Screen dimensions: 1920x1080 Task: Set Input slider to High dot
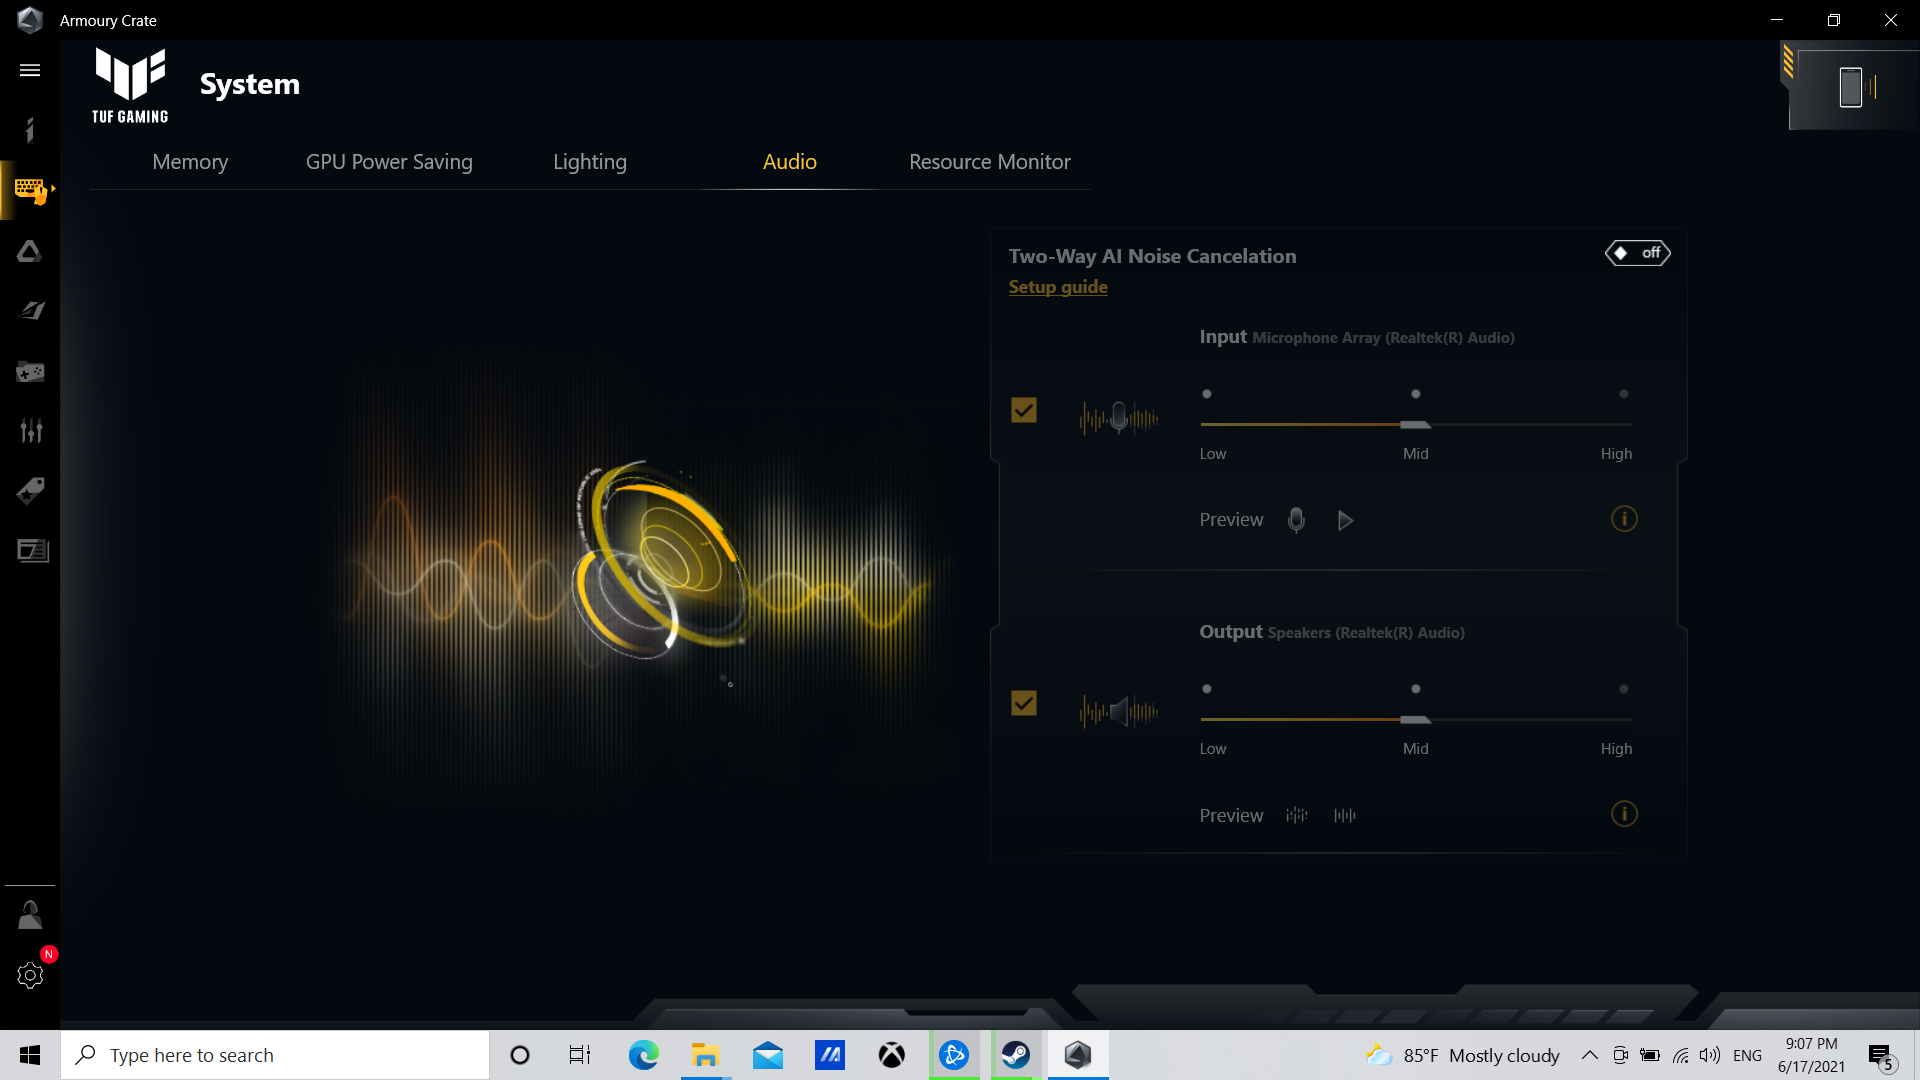tap(1624, 394)
